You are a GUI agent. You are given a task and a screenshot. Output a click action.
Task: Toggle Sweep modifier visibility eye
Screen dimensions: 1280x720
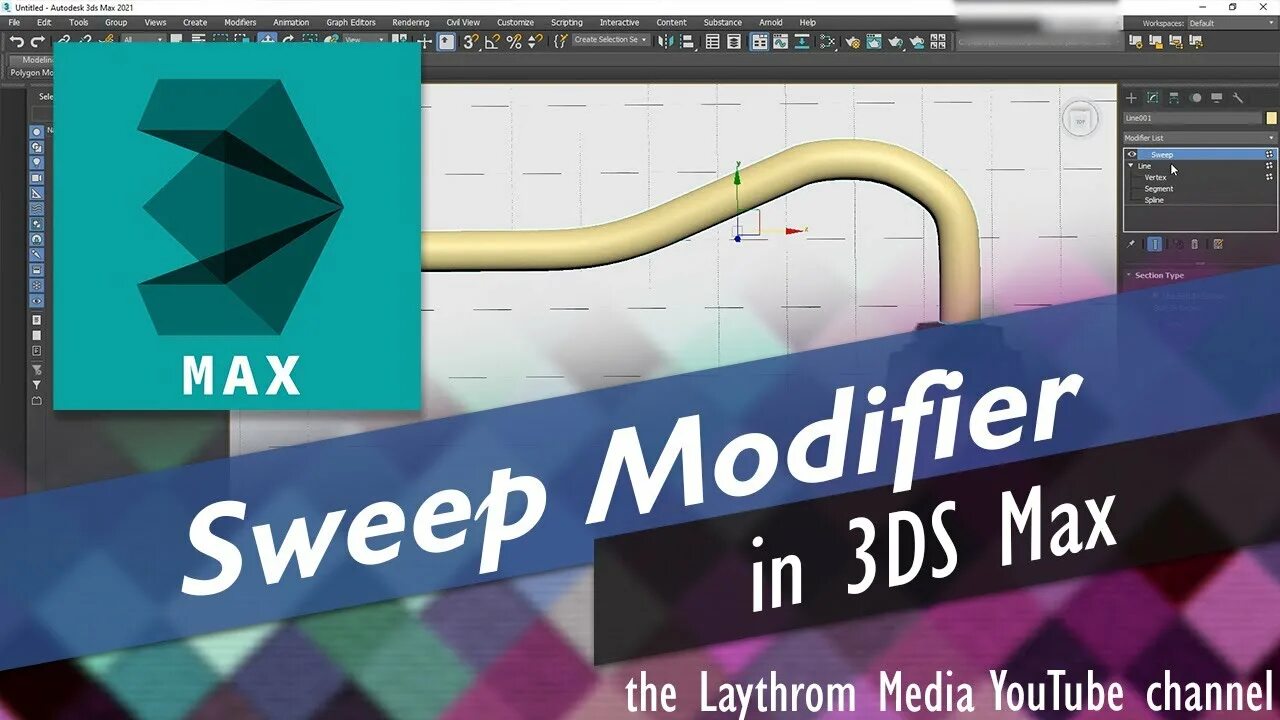[1132, 154]
